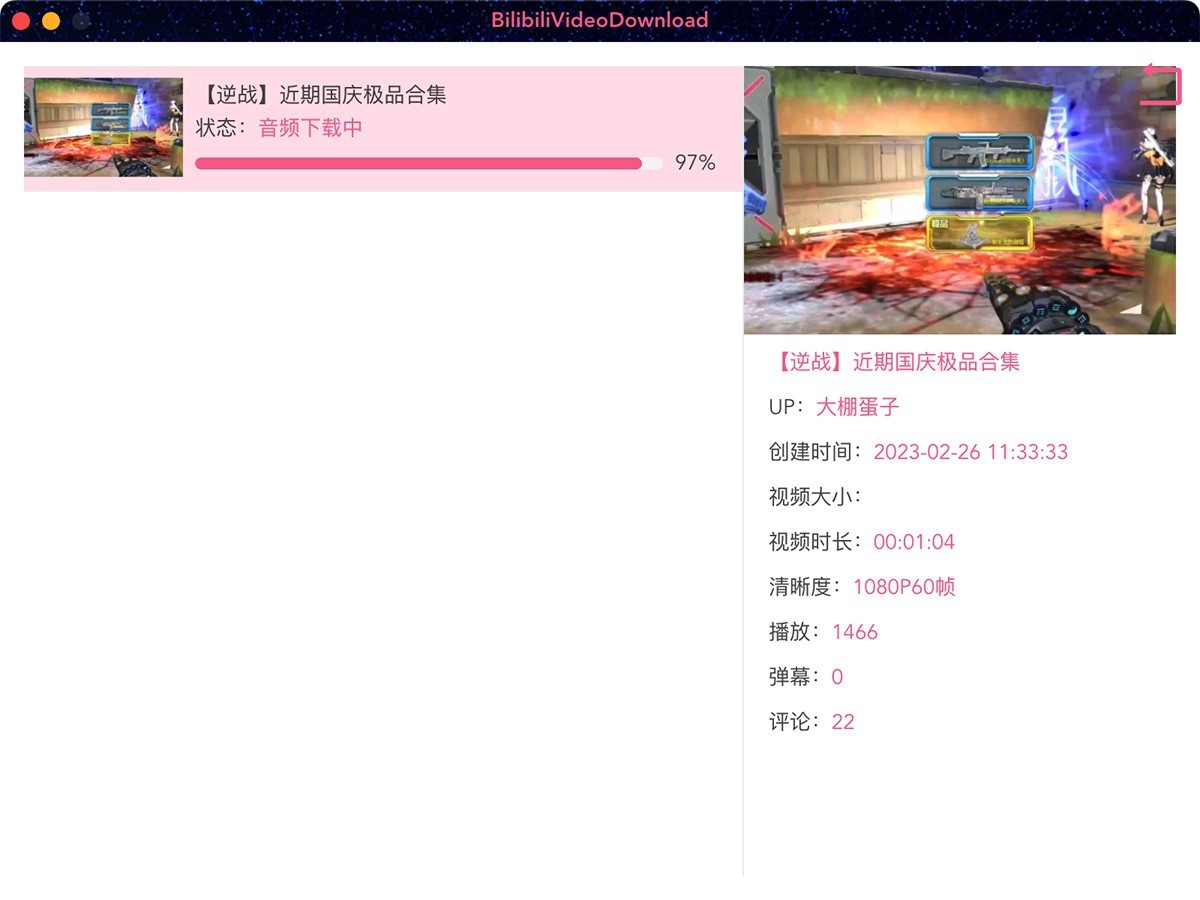Open the small thumbnail of the download task

pos(103,128)
